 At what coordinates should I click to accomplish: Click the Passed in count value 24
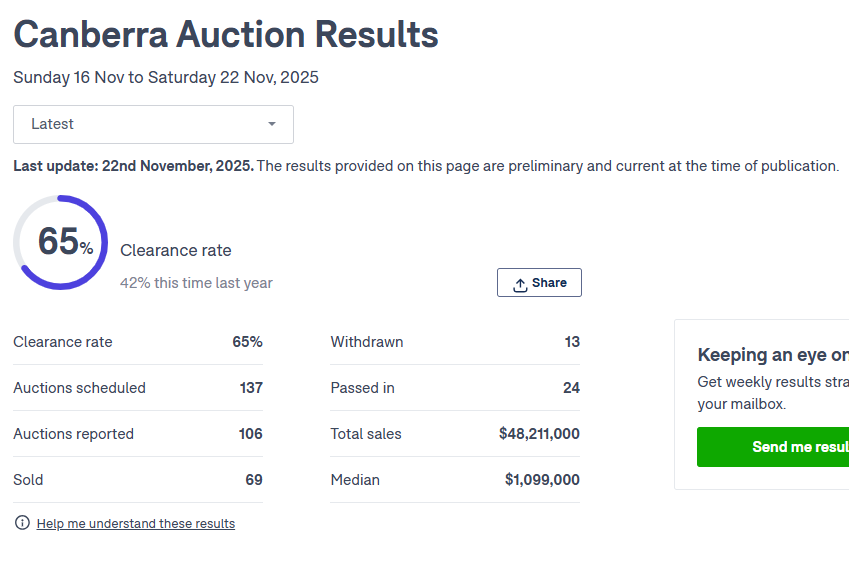571,388
